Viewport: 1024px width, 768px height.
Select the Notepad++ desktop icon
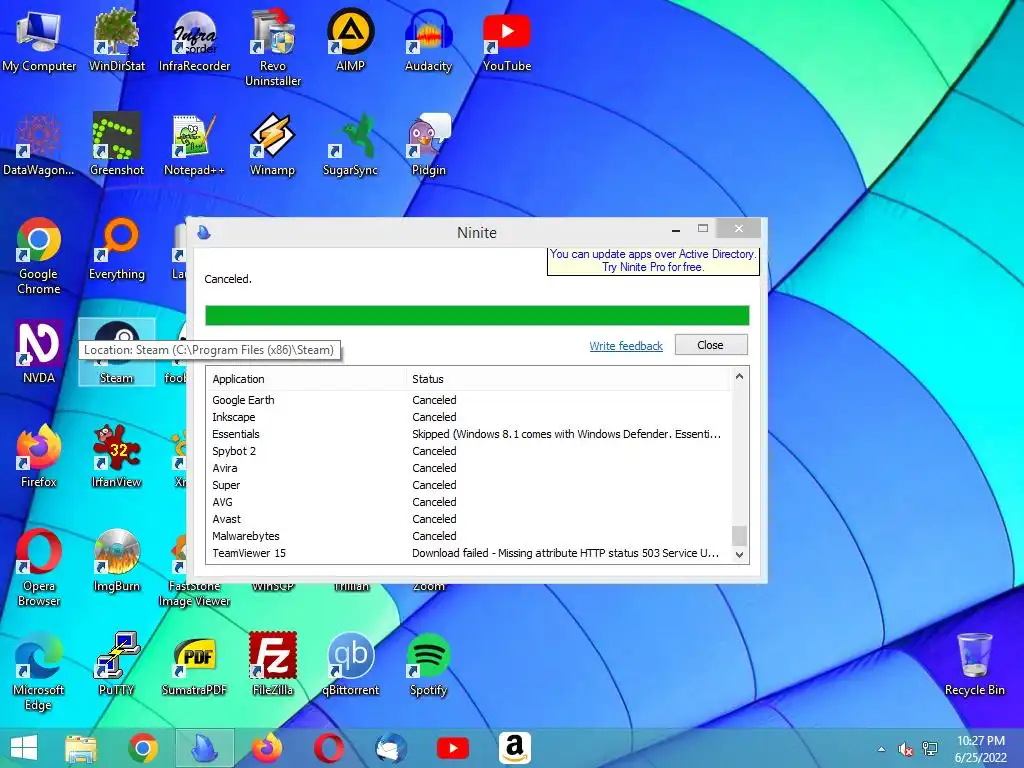(x=195, y=145)
